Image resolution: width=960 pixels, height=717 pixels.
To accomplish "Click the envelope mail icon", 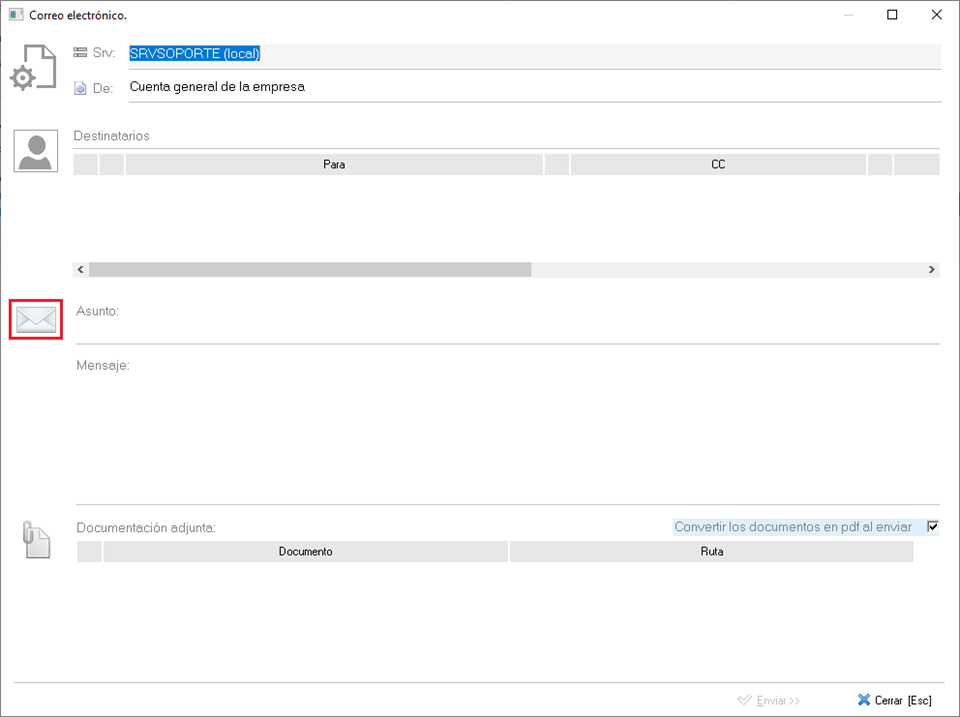I will click(36, 320).
